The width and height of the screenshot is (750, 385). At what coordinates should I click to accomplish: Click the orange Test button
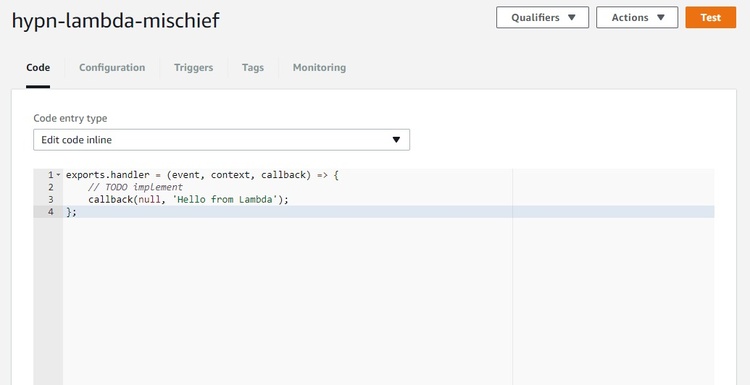point(710,17)
